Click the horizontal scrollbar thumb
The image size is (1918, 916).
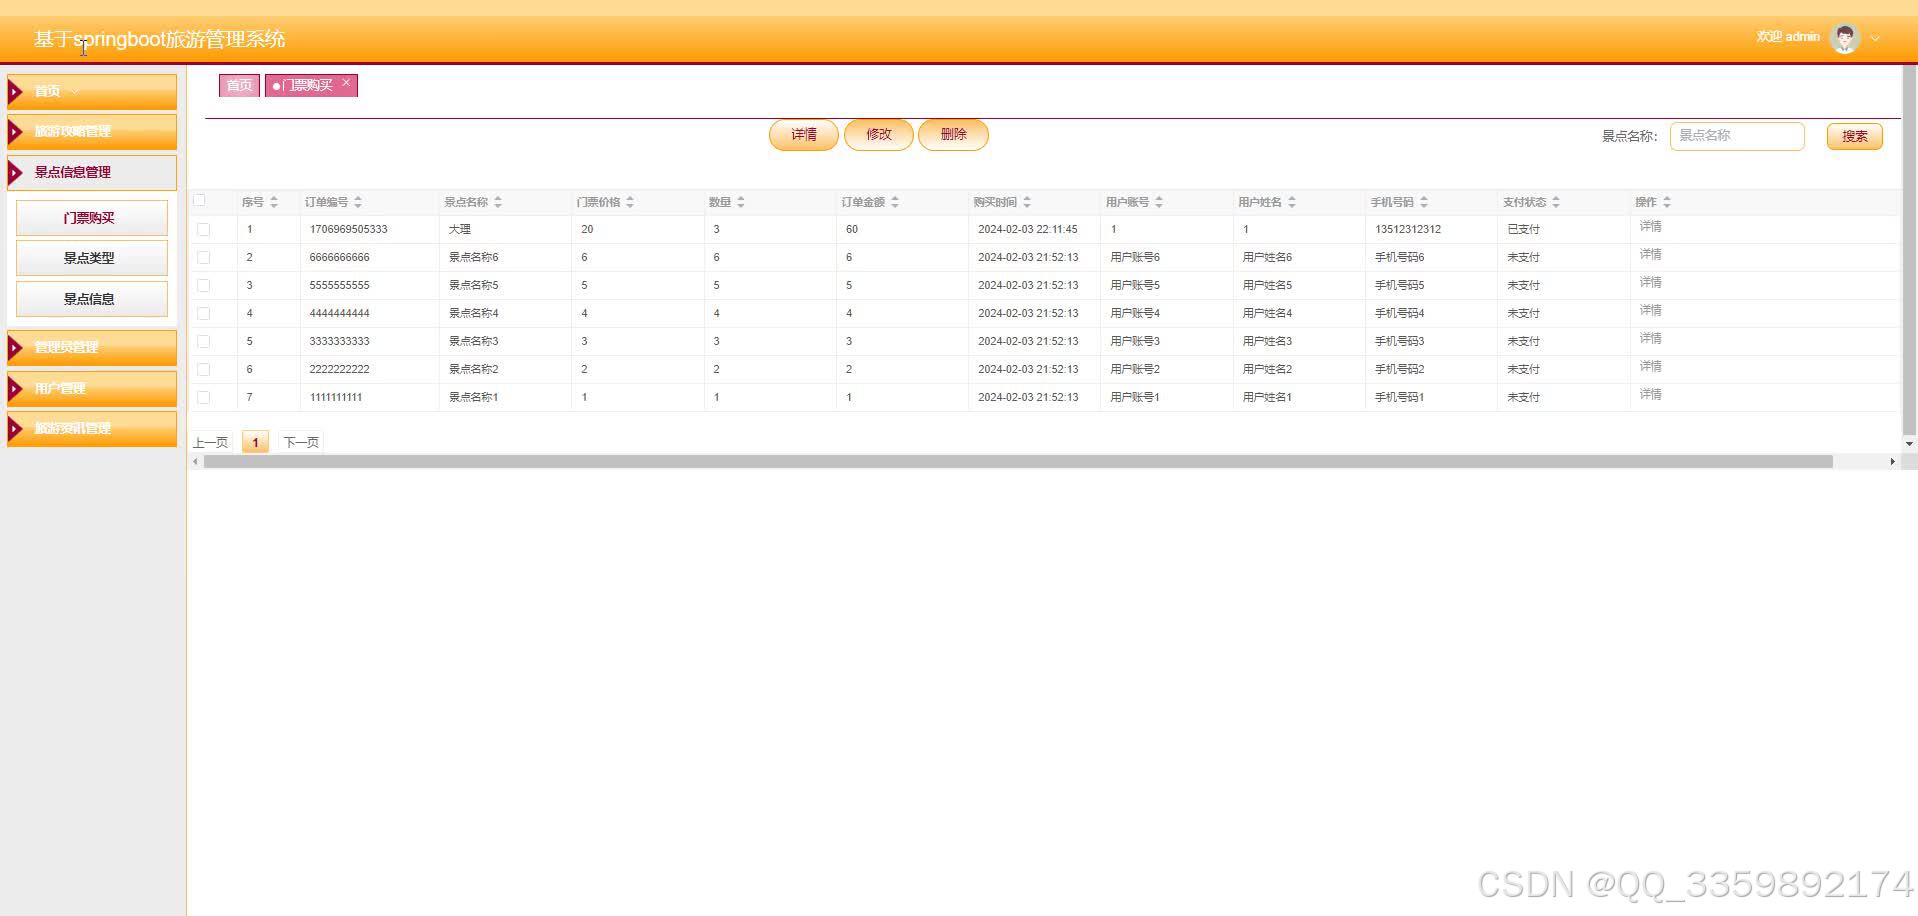(1018, 462)
